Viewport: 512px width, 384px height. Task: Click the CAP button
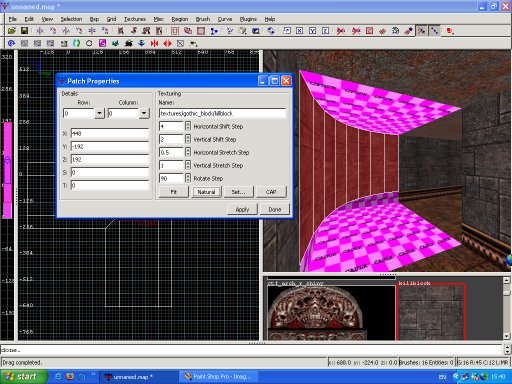pyautogui.click(x=271, y=192)
